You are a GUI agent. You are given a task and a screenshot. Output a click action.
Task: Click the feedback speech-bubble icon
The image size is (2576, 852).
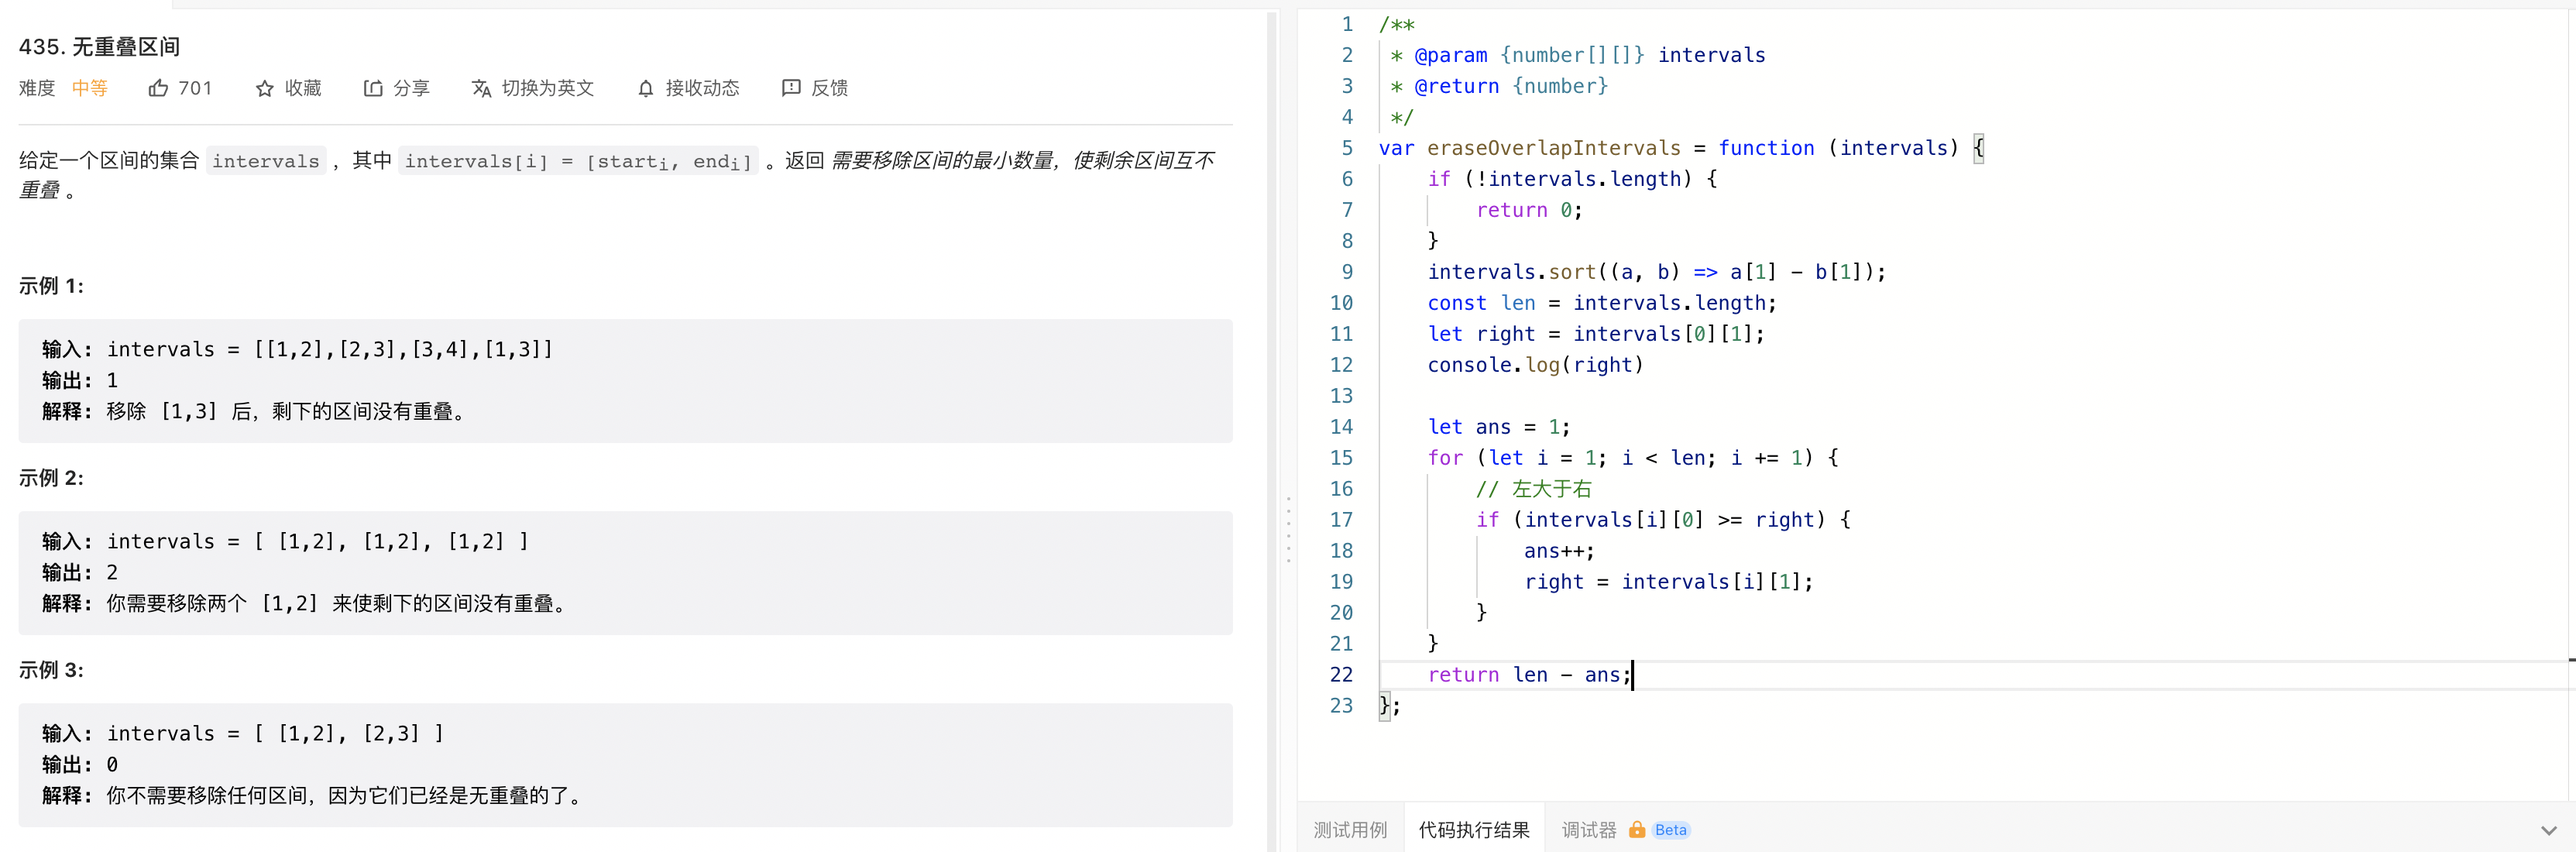pyautogui.click(x=791, y=88)
